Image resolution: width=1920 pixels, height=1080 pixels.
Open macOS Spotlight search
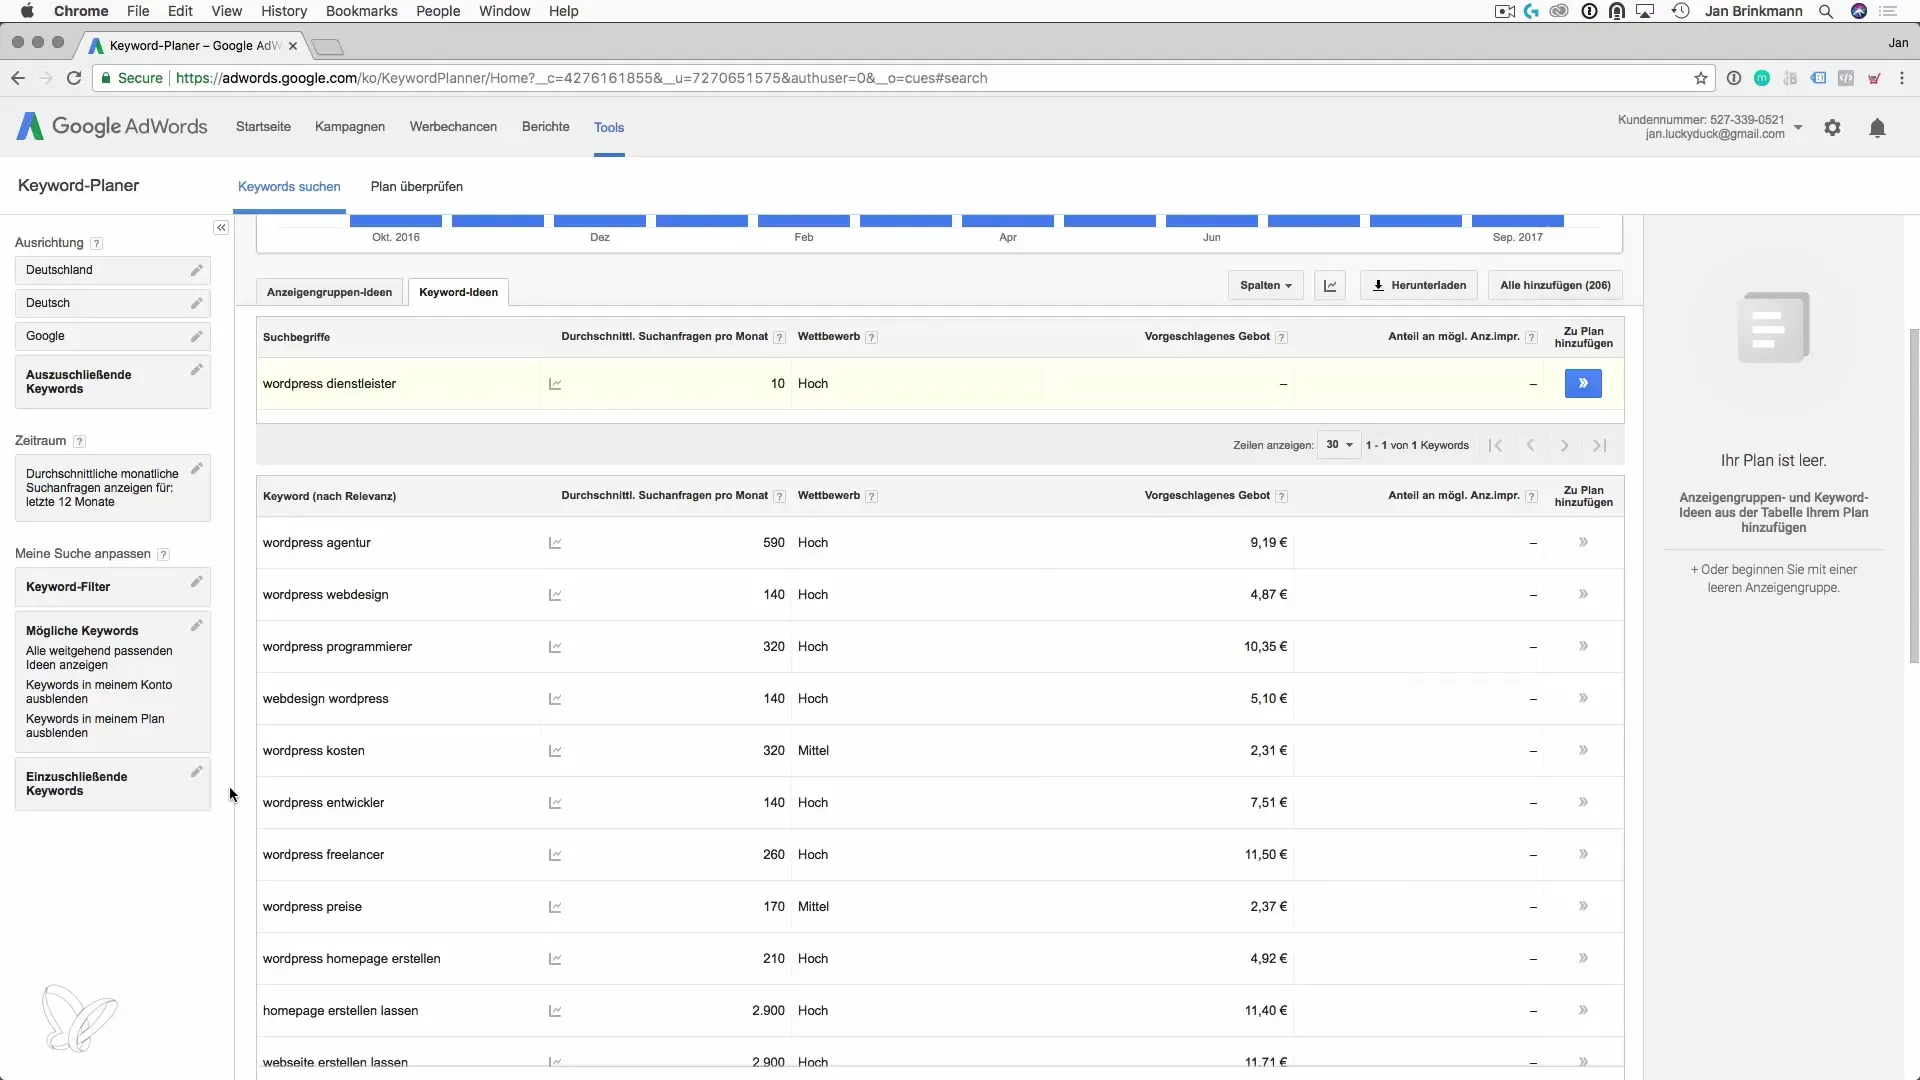point(1826,11)
